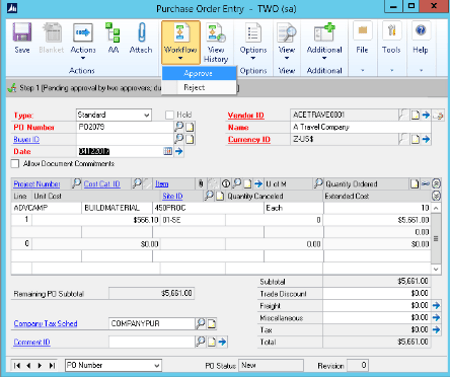The image size is (450, 377).
Task: Open the Comment ID link
Action: pyautogui.click(x=32, y=342)
